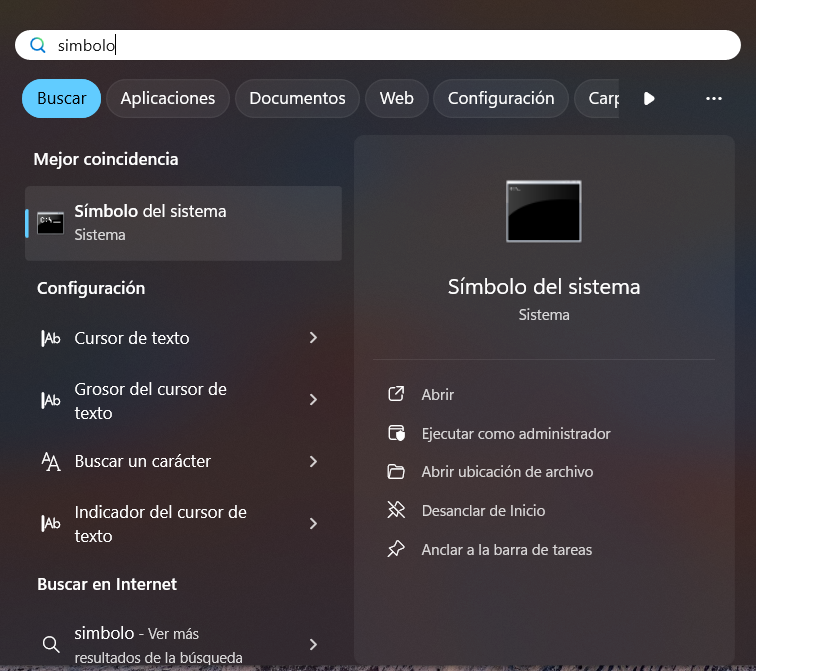Open the three-dots more options menu
Screen dimensions: 819x671
(713, 99)
